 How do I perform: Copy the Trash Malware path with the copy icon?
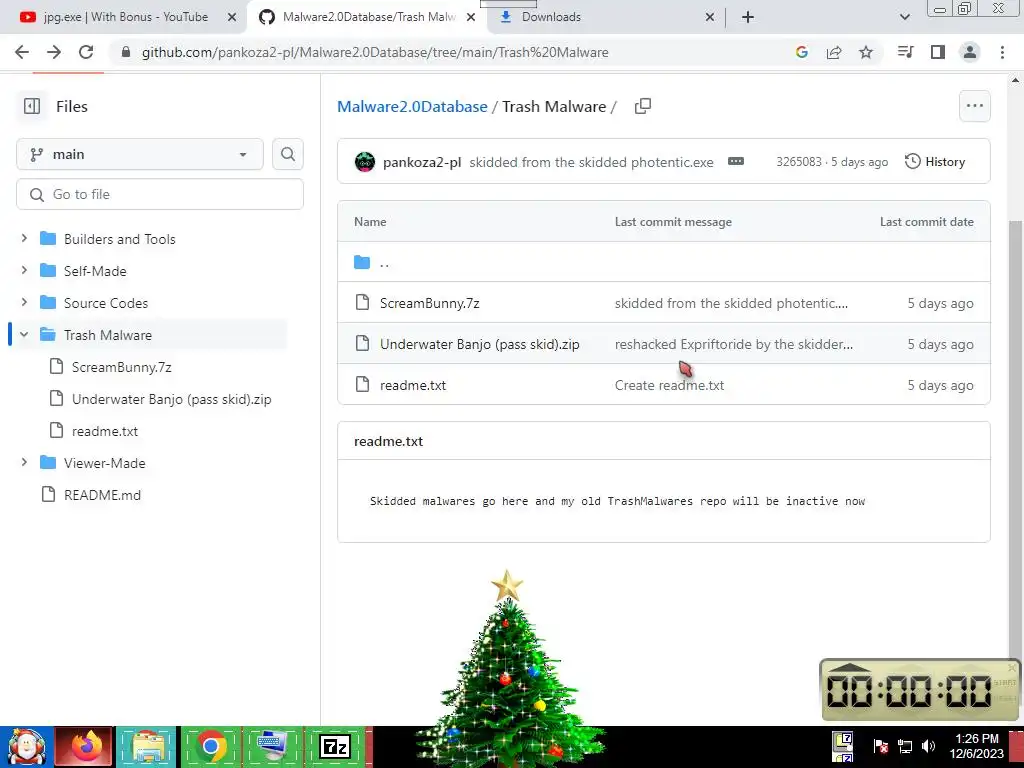643,106
